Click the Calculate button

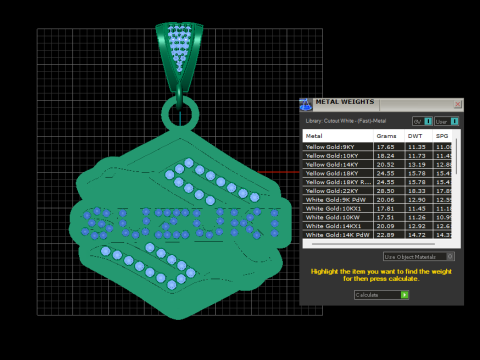381,295
